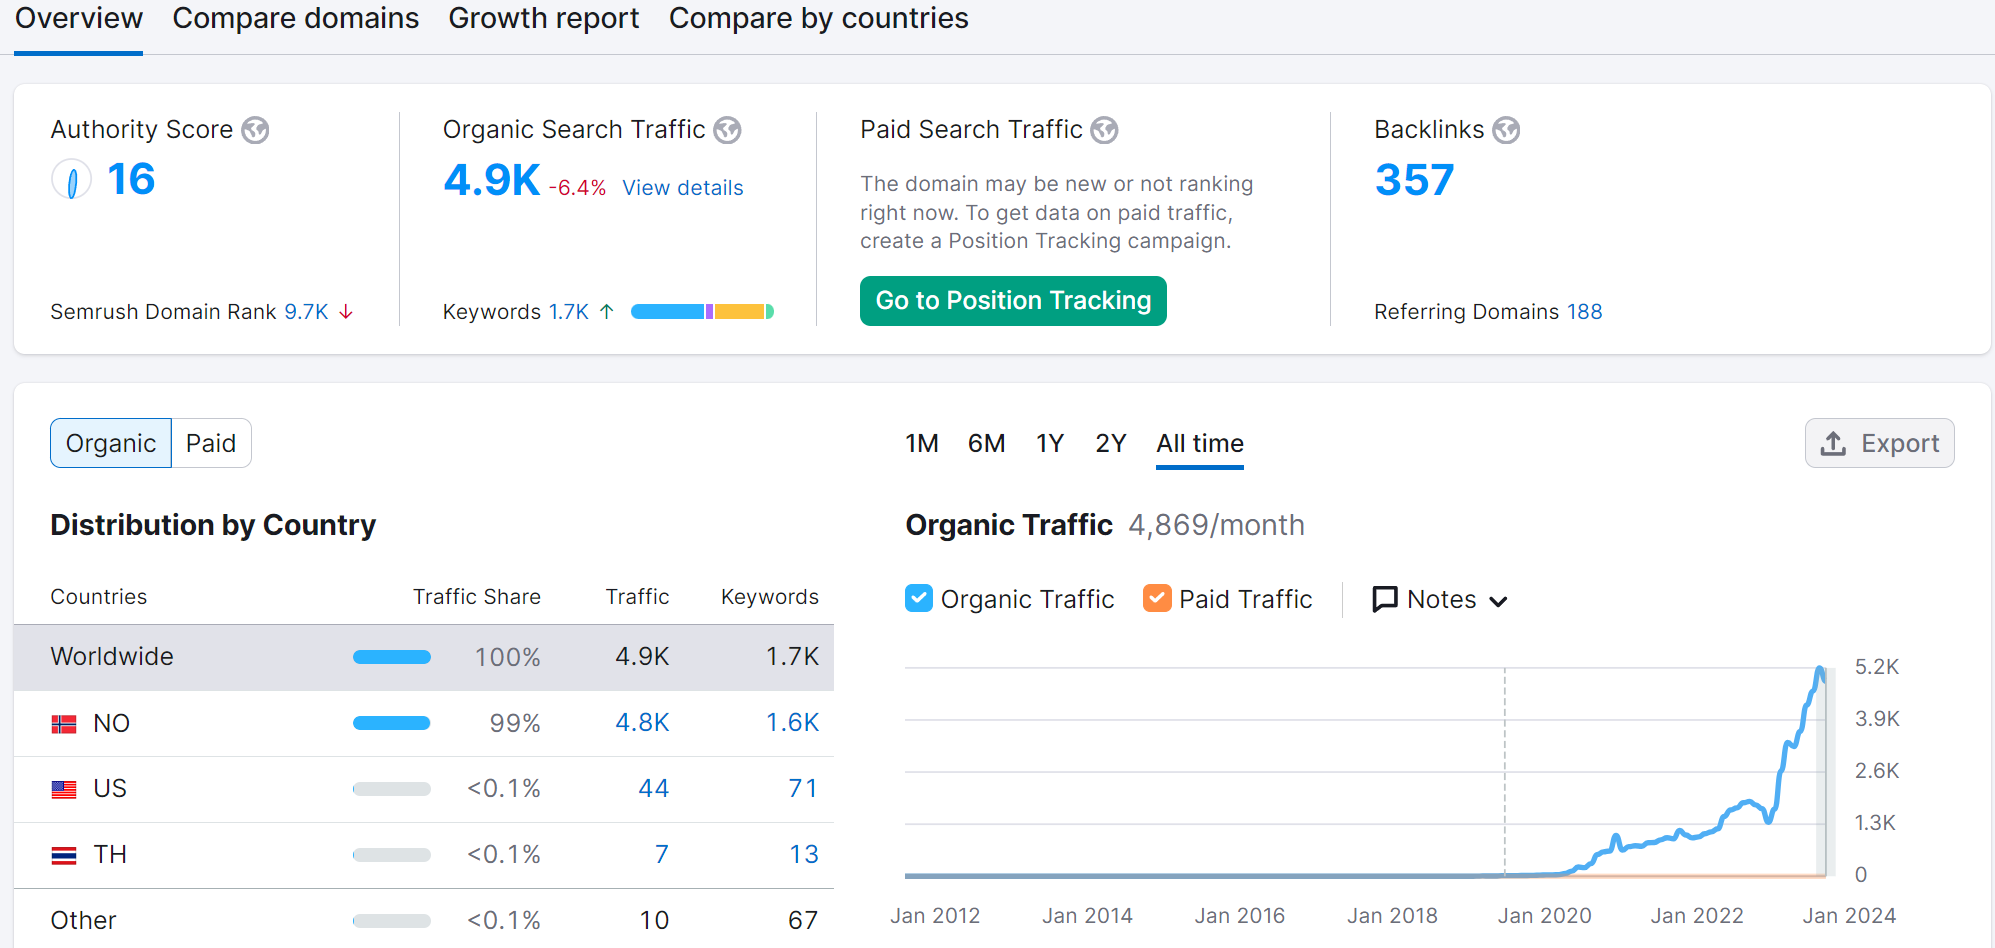Uncheck the Organic Traffic checkbox
This screenshot has width=1995, height=948.
[x=919, y=598]
